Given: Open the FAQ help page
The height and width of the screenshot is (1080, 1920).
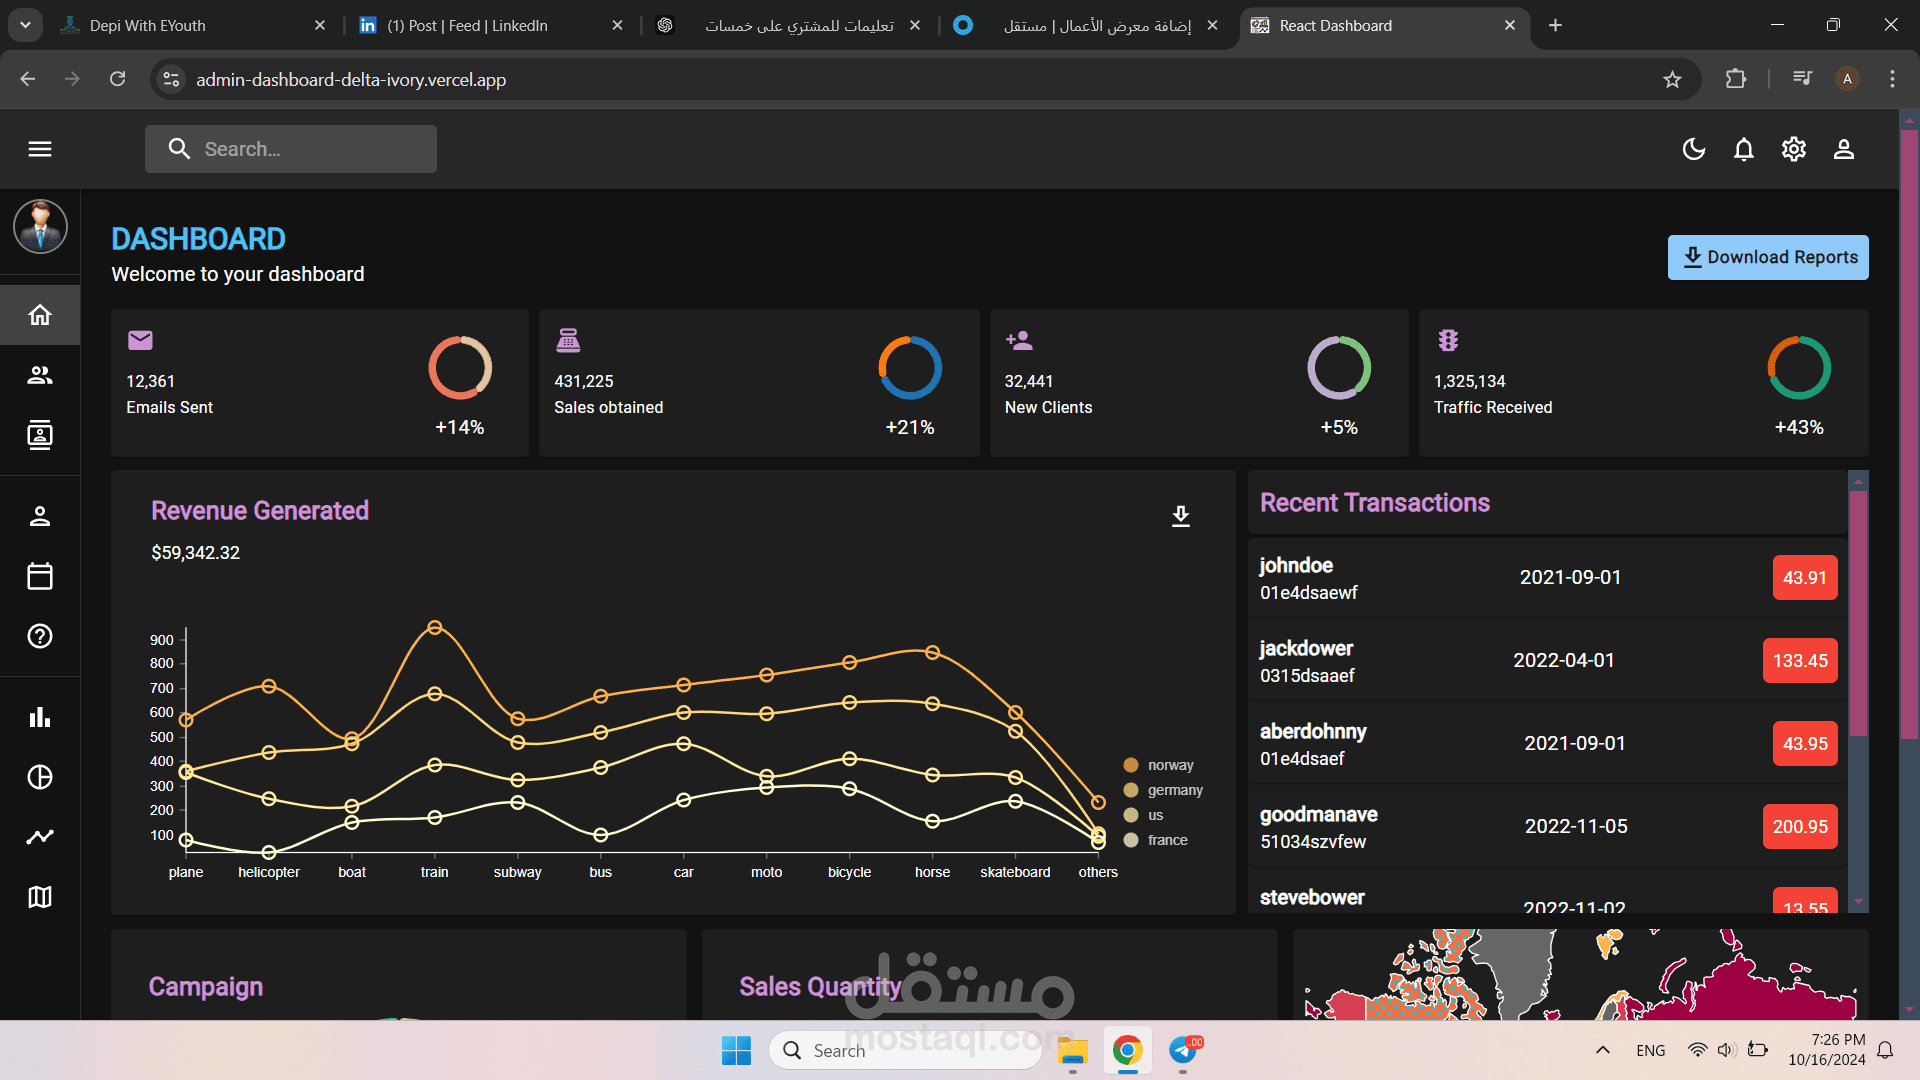Looking at the screenshot, I should 40,637.
